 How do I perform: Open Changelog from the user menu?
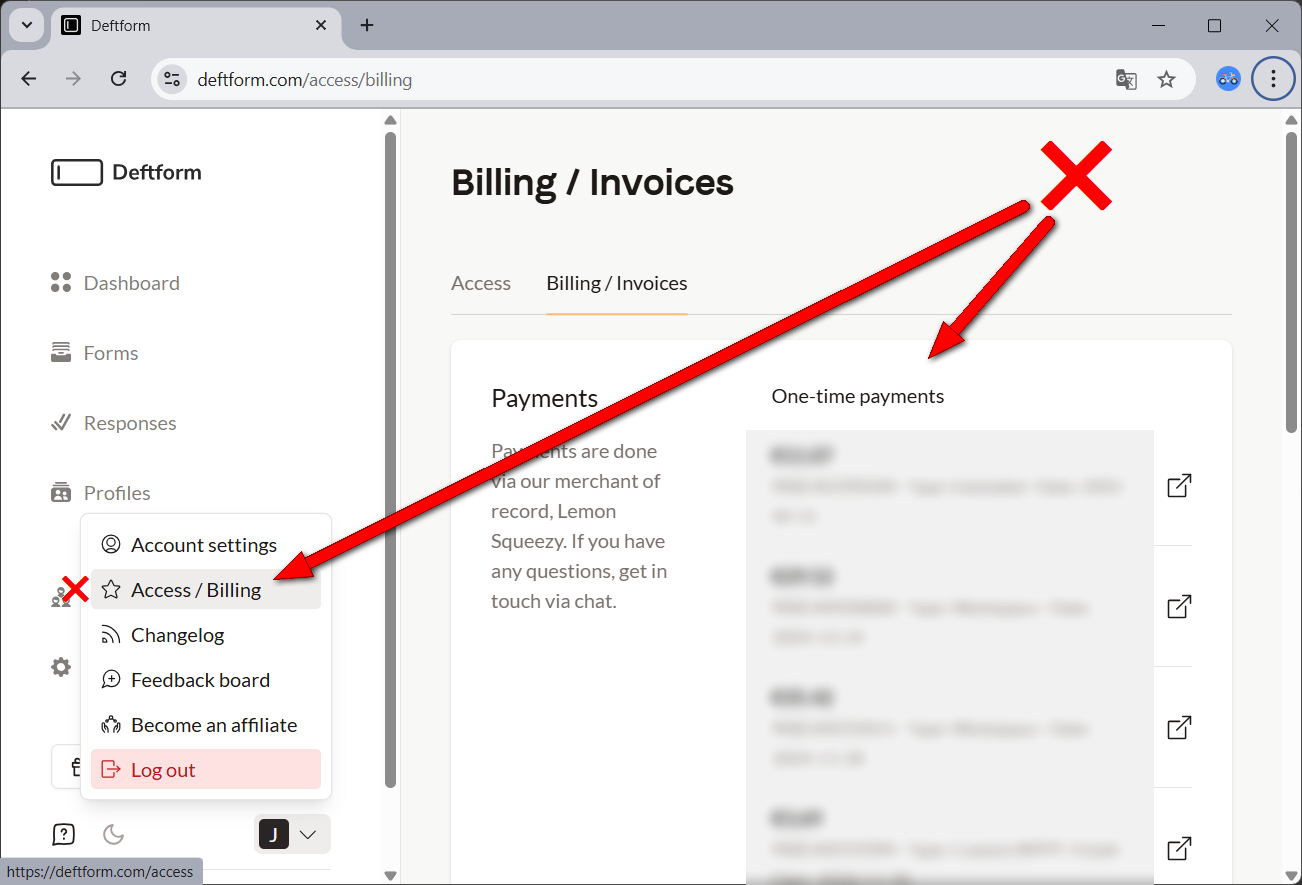[x=206, y=635]
